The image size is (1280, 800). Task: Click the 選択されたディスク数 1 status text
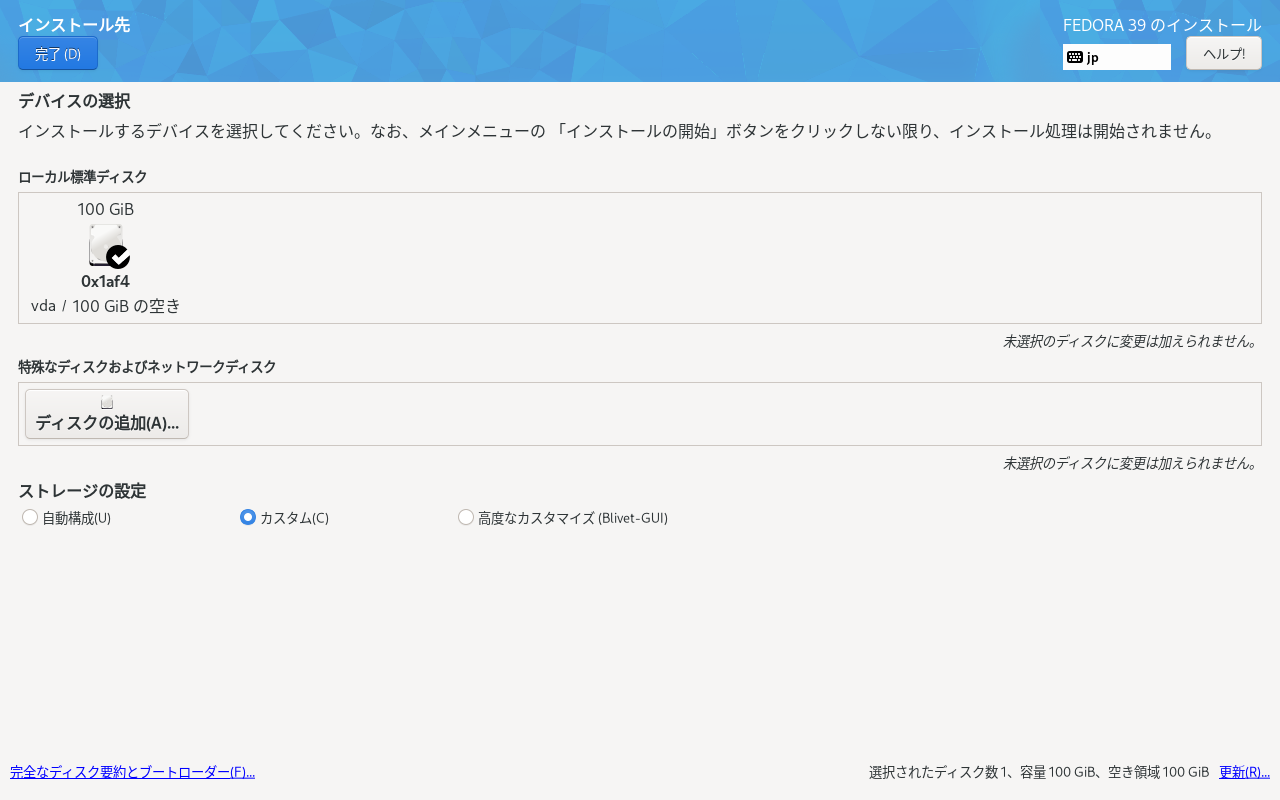(1039, 772)
